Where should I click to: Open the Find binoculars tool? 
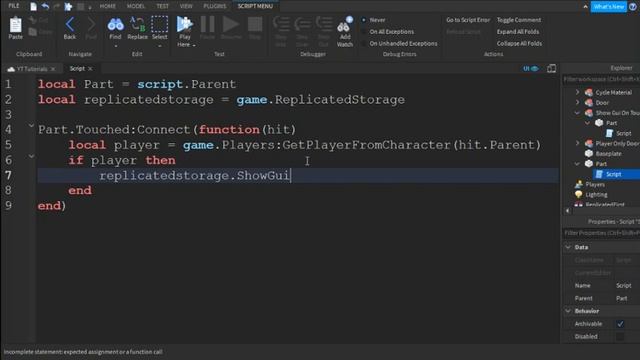116,24
